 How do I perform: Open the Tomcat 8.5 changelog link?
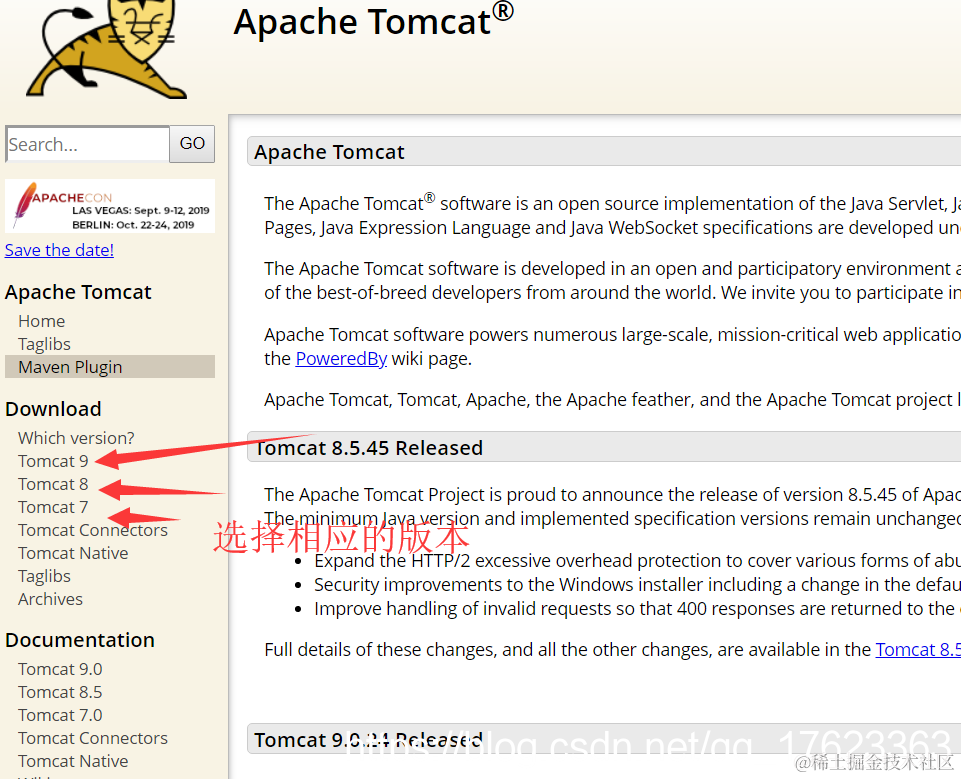point(917,650)
